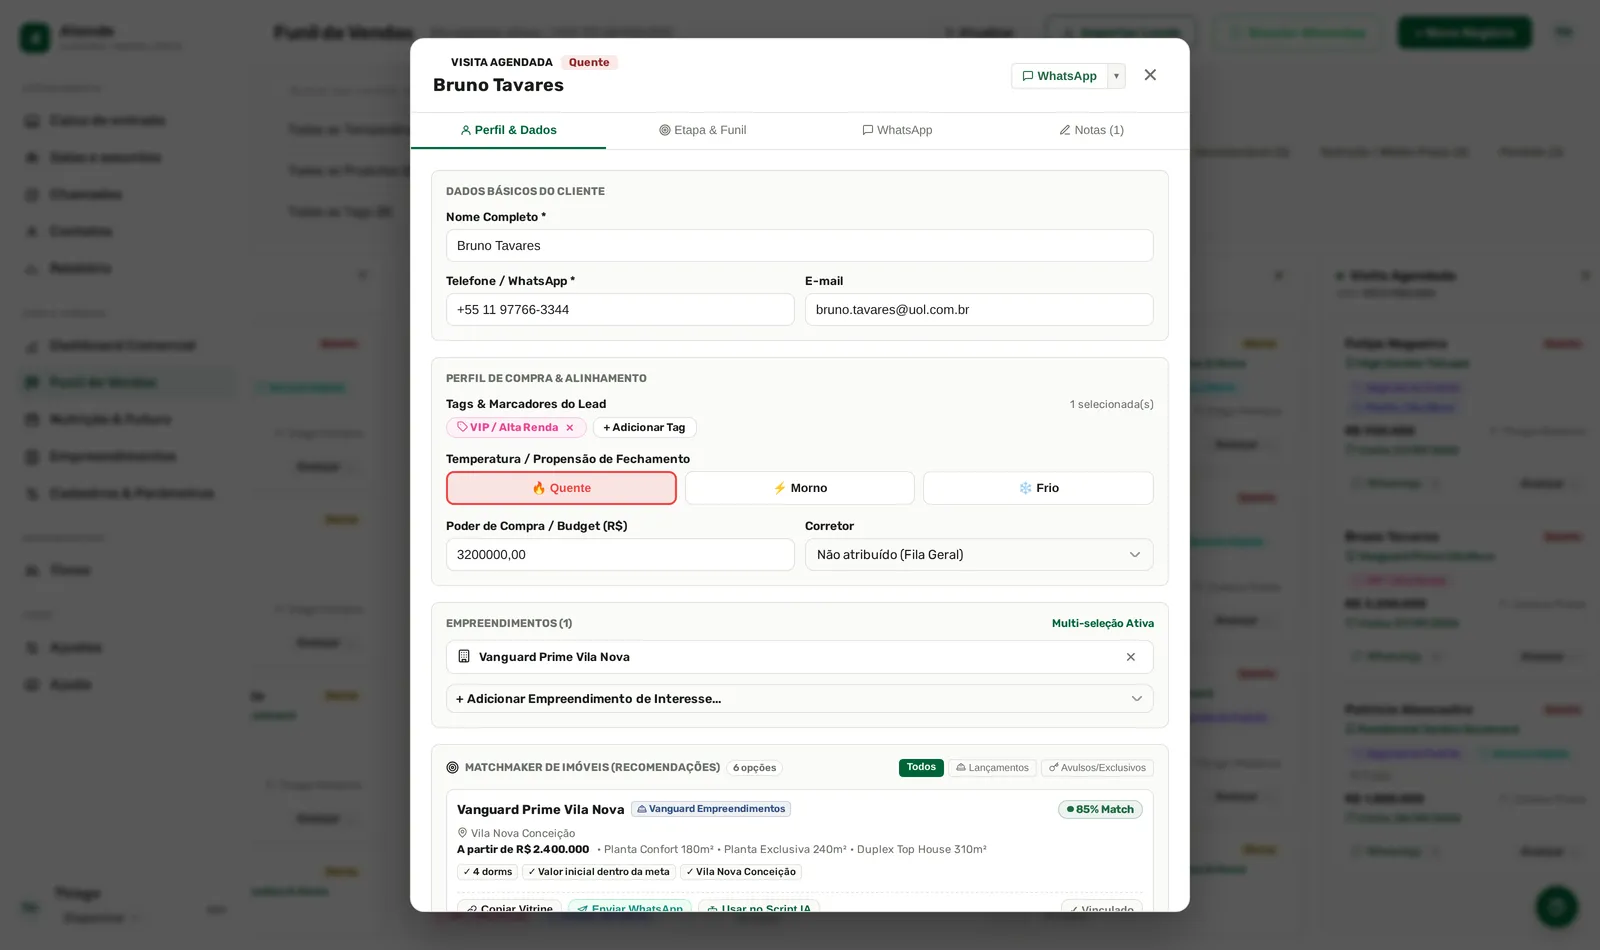Open the WhatsApp tab
The width and height of the screenshot is (1600, 950).
897,130
